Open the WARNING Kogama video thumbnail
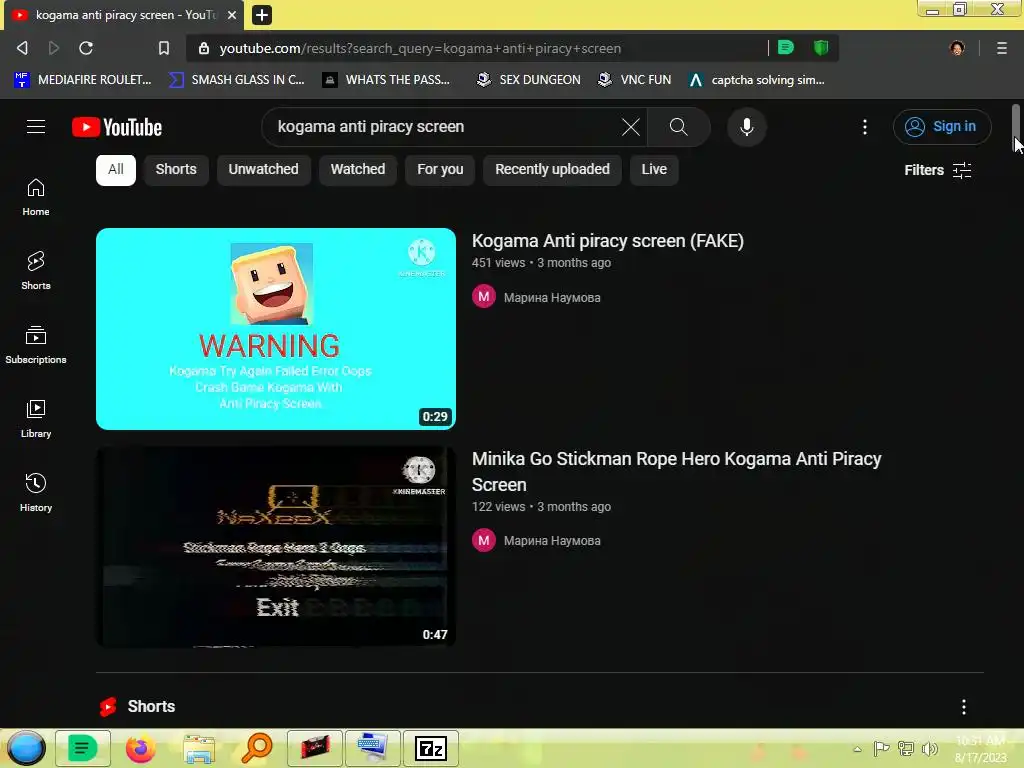Screen dimensions: 1024x768 [276, 328]
